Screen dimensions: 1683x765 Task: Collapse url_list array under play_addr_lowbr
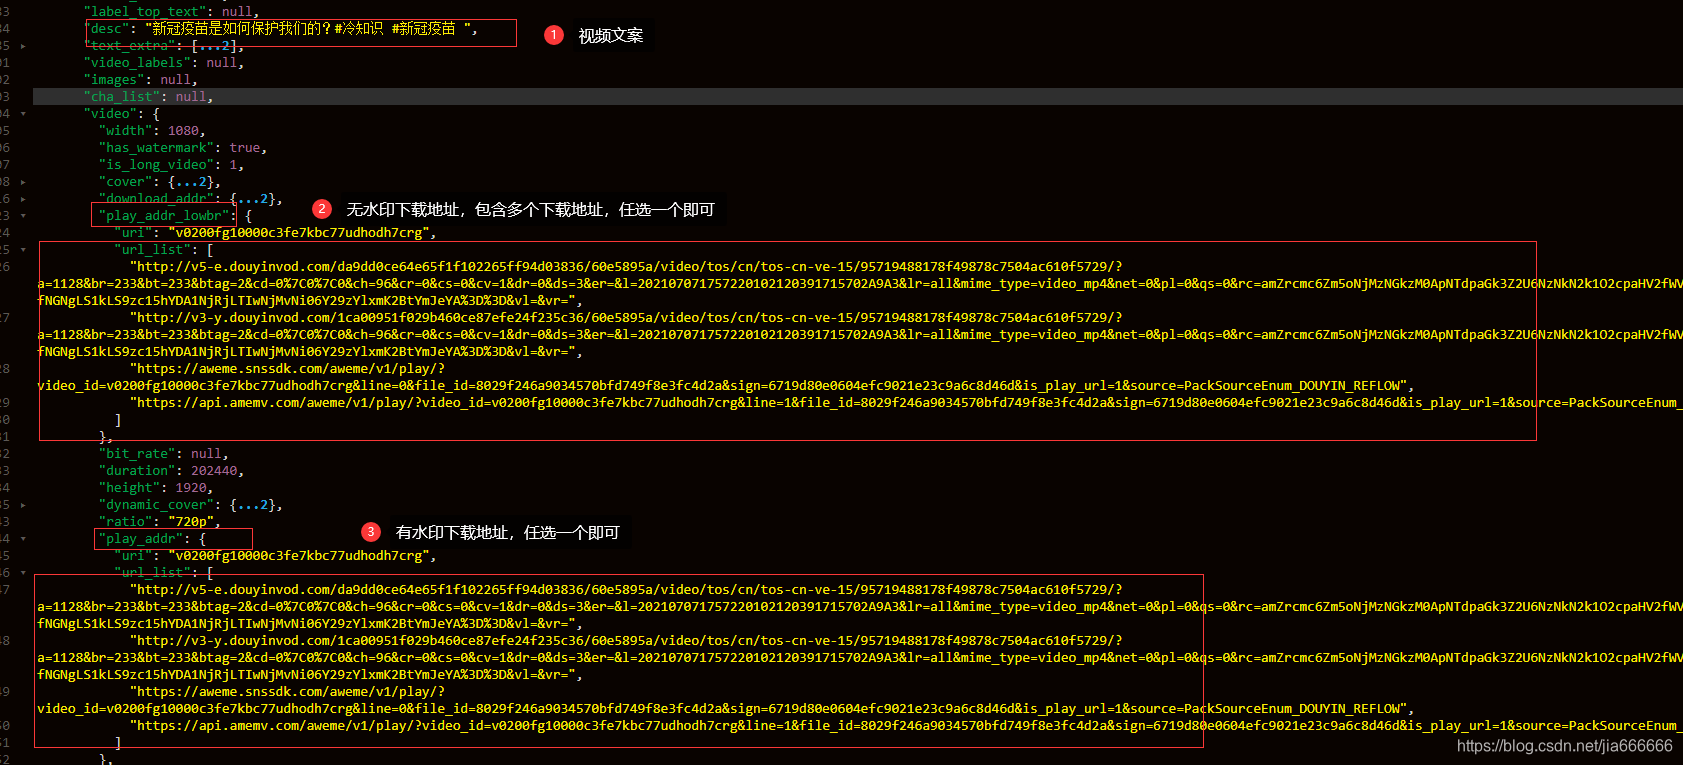[23, 250]
